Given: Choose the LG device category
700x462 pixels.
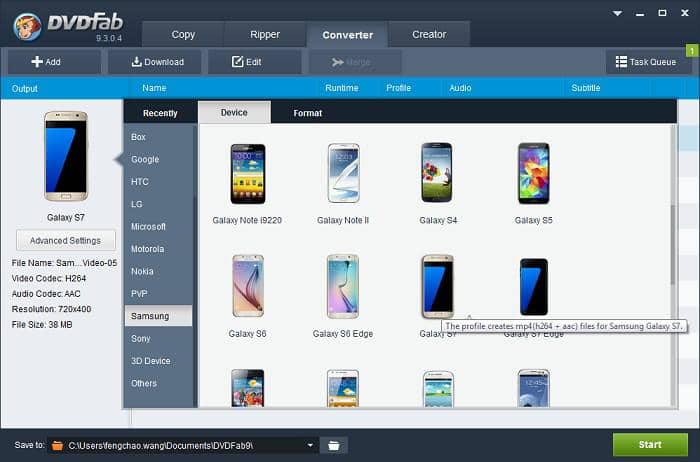Looking at the screenshot, I should 158,204.
